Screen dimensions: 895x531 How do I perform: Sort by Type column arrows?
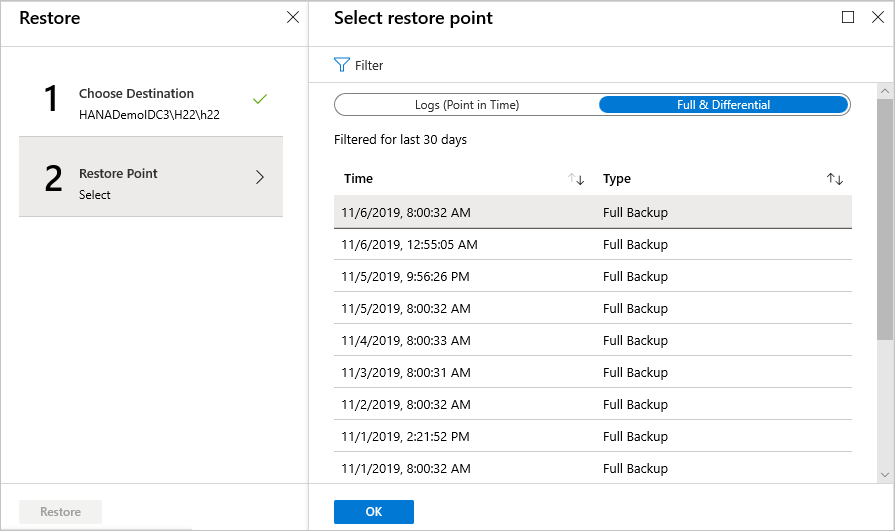click(835, 179)
